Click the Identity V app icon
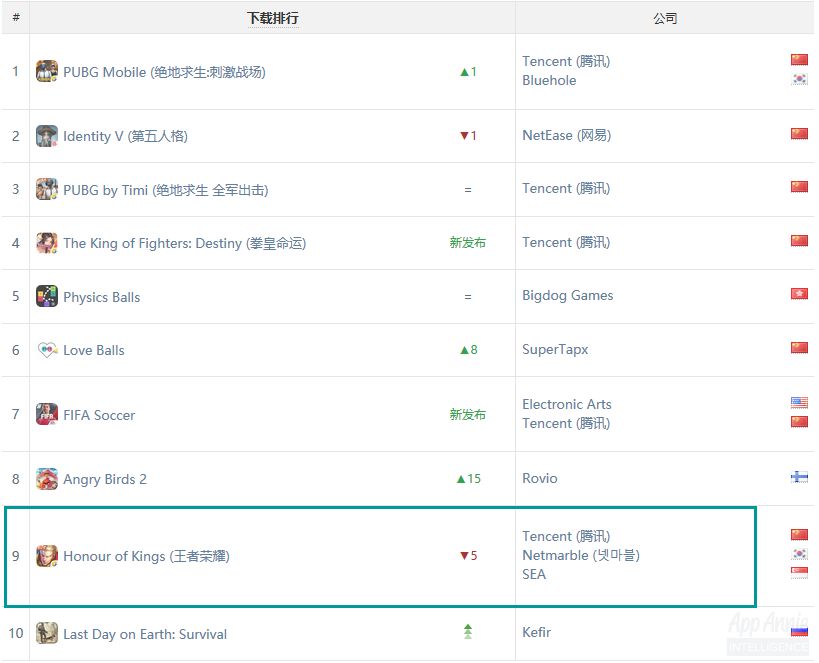Screen dimensions: 819x663 tap(46, 136)
